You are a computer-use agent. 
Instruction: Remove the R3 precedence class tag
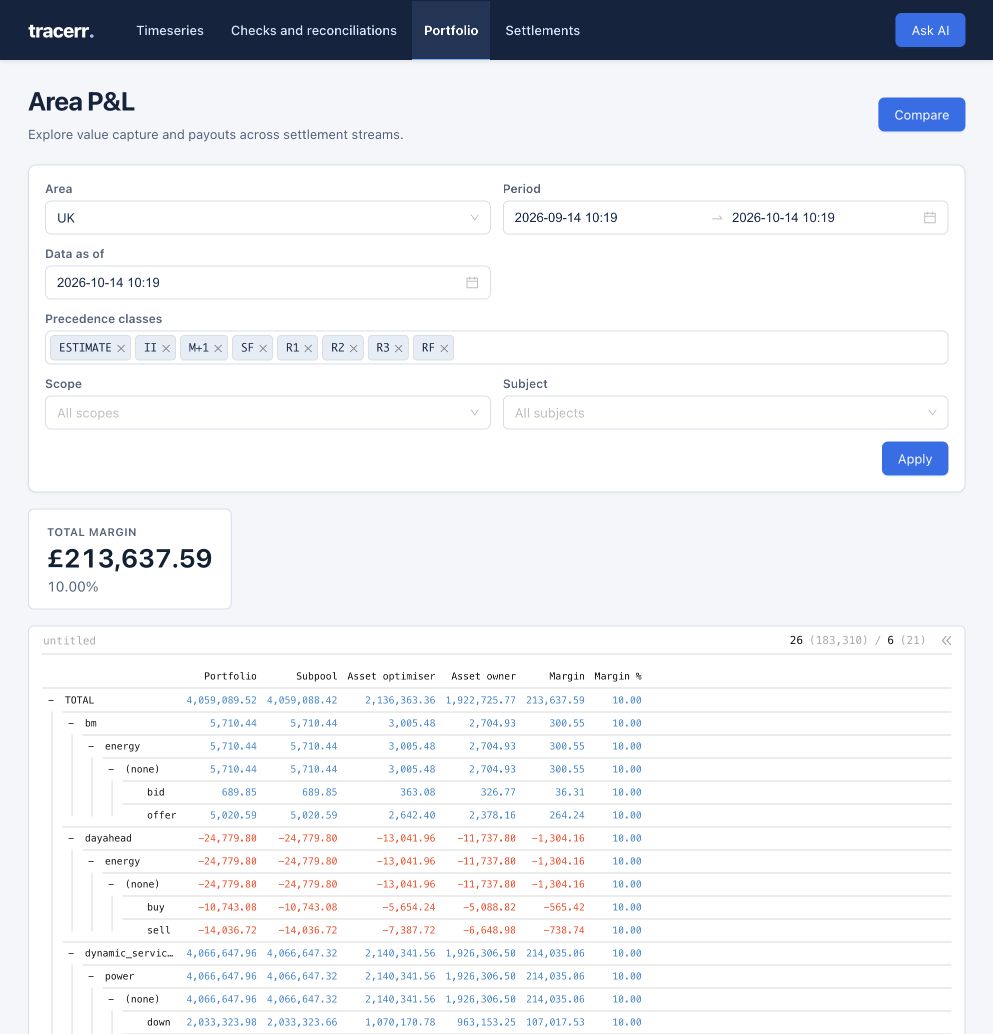coord(398,348)
